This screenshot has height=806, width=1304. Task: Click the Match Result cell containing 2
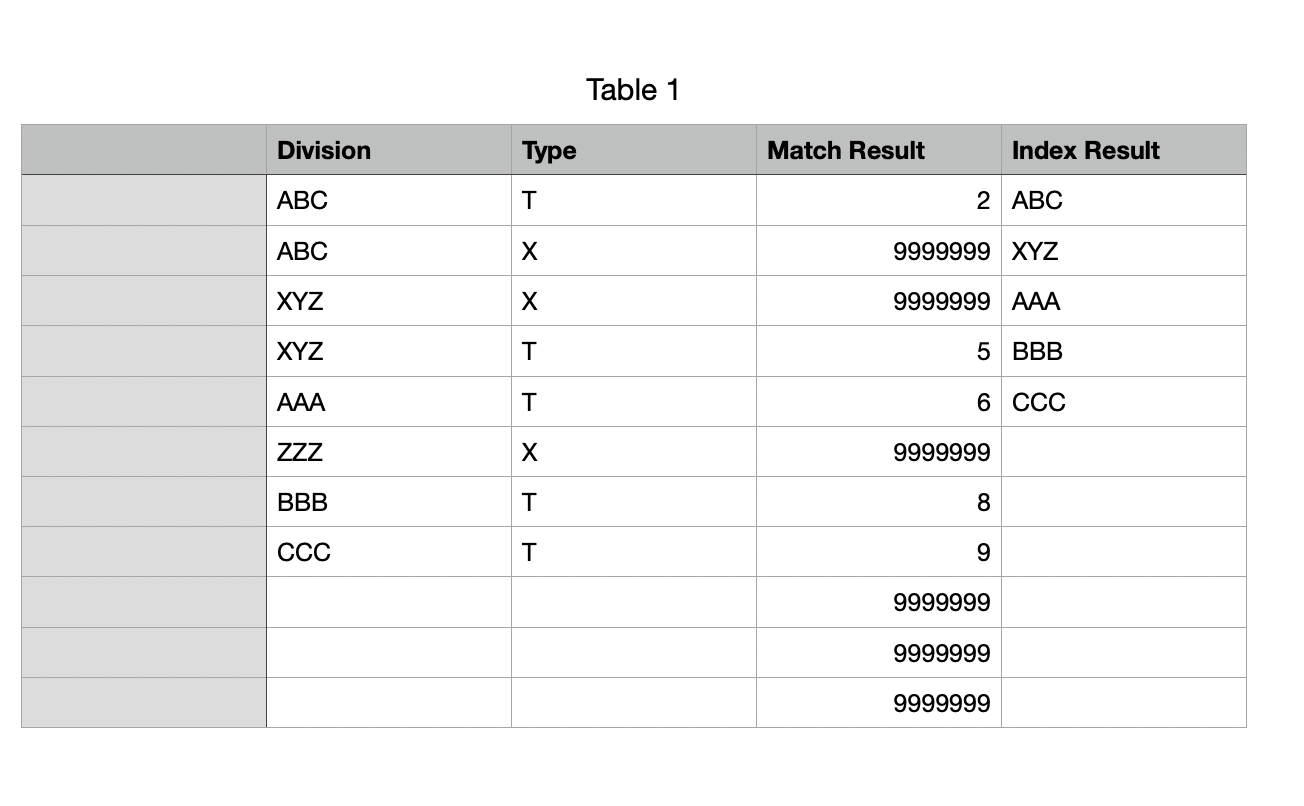(x=878, y=201)
